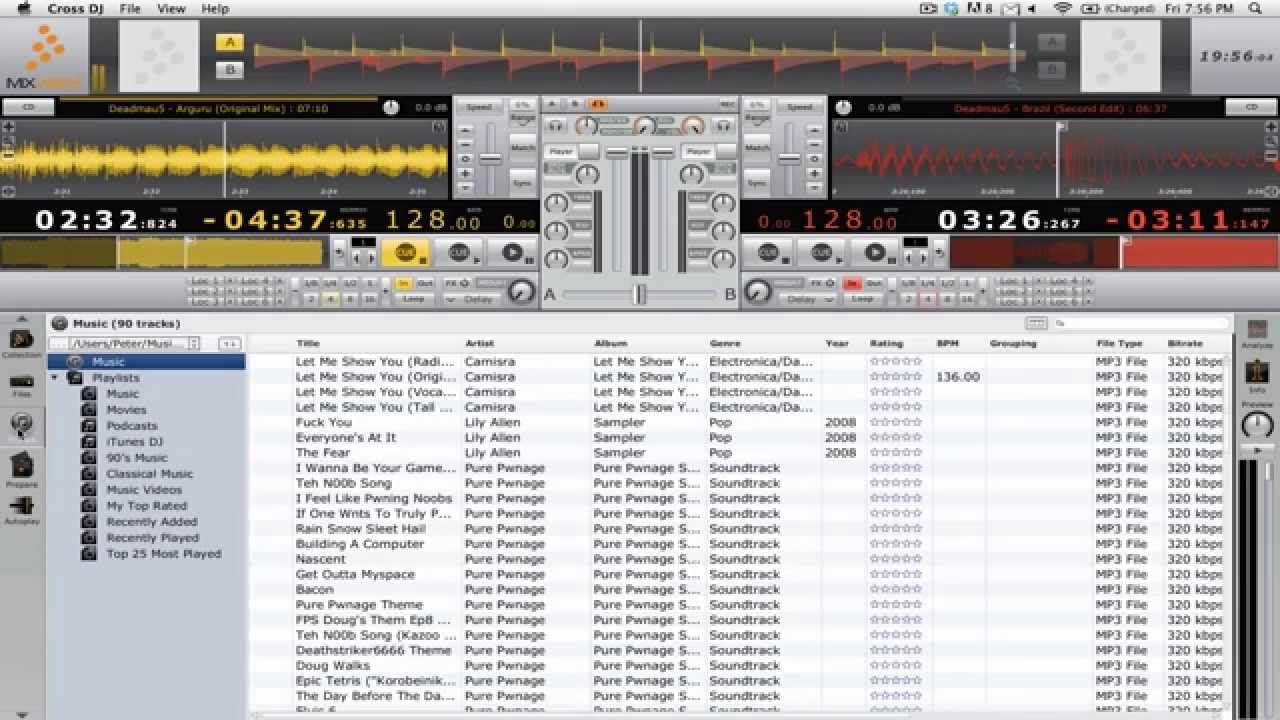Hit the first CUE button on deck B
Screen dimensions: 1280x720
768,252
